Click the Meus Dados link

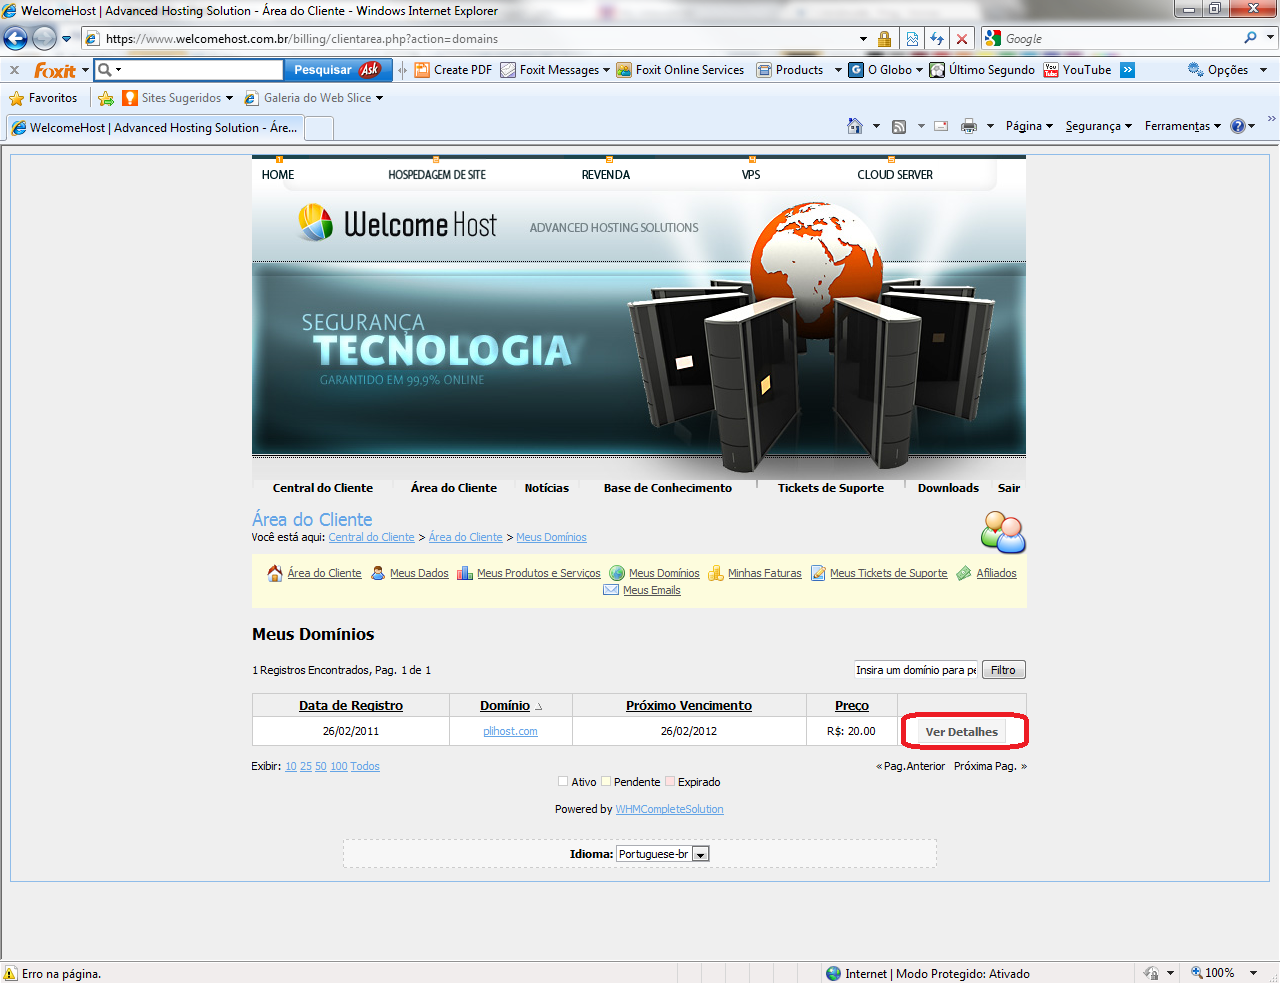tap(418, 573)
